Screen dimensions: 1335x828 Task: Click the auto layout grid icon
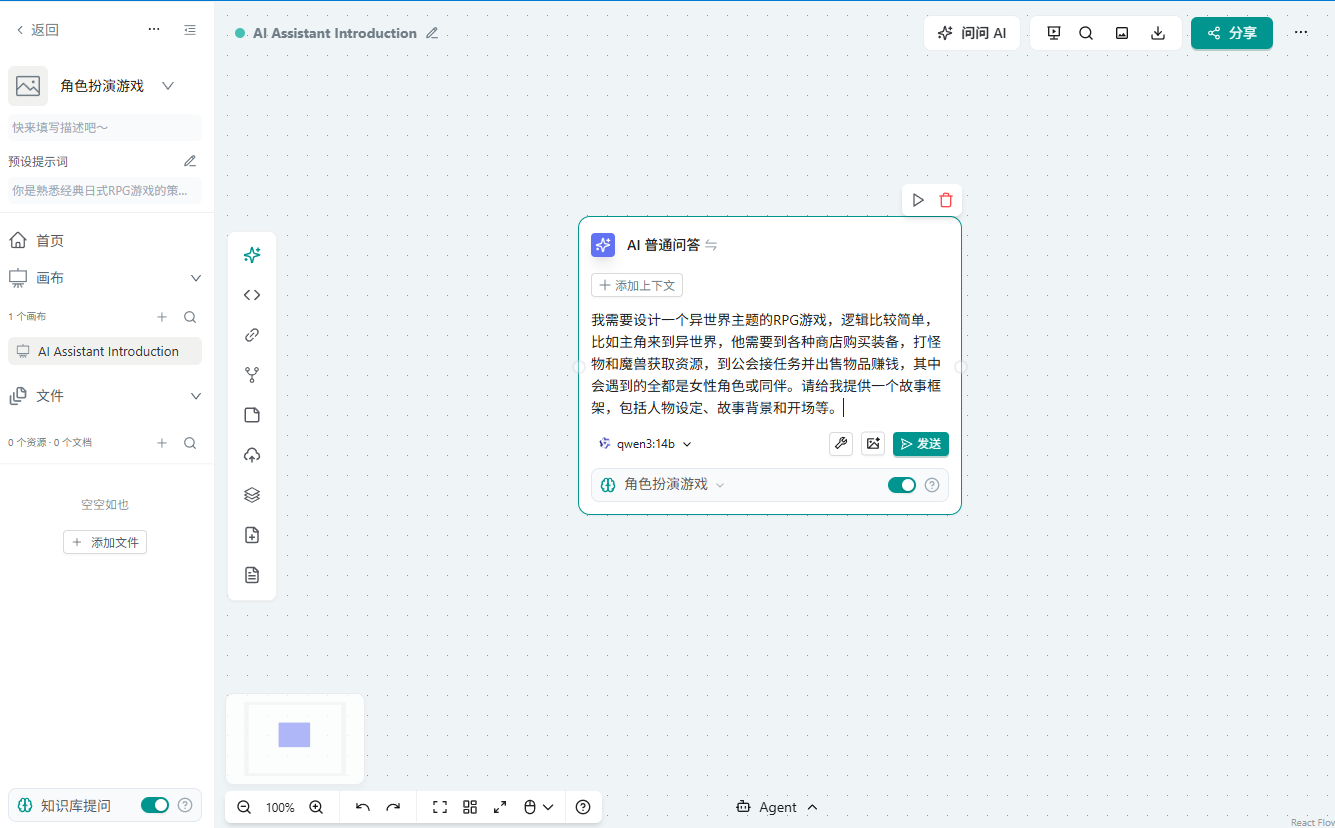point(470,807)
